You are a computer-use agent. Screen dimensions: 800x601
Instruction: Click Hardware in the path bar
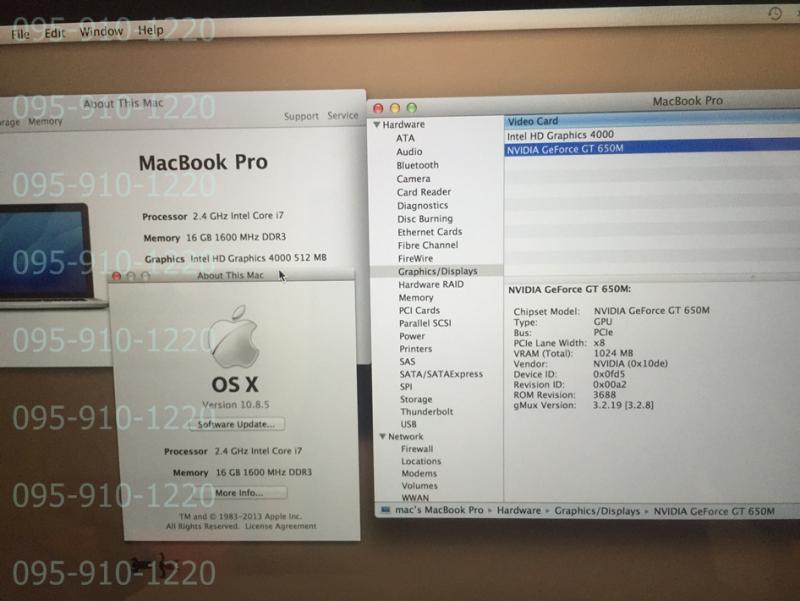[x=518, y=510]
